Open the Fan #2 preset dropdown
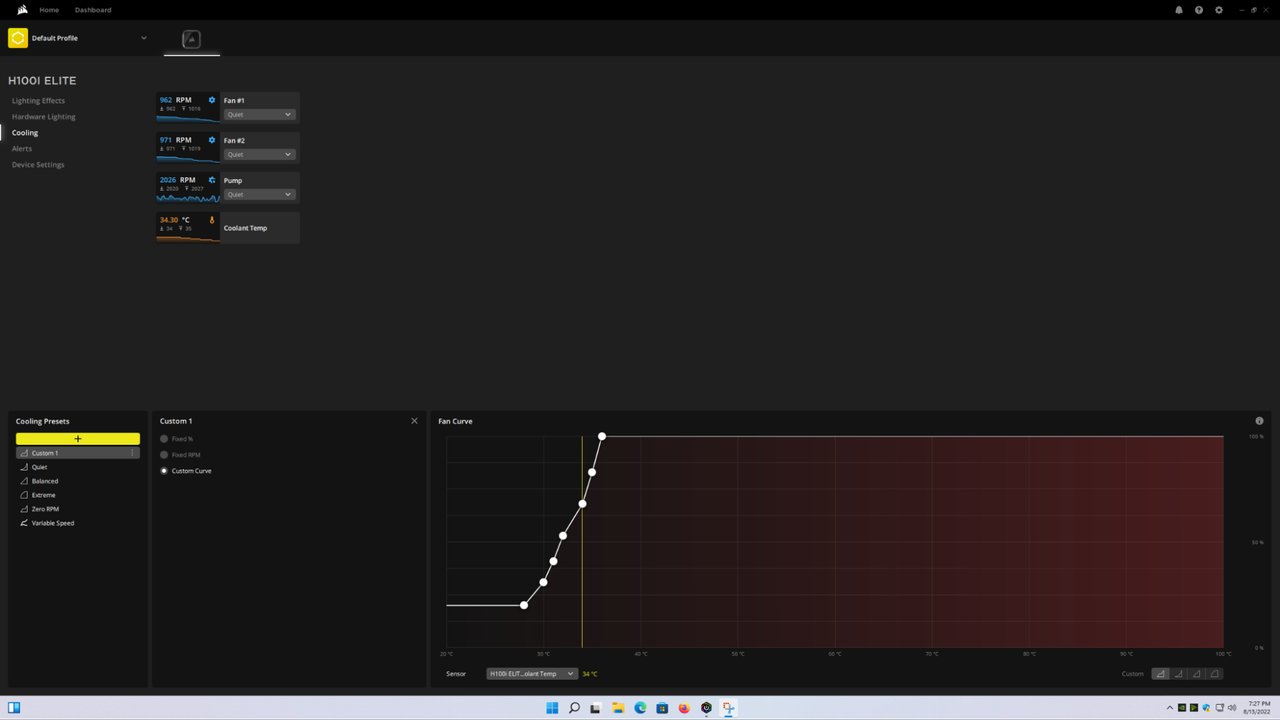 259,154
